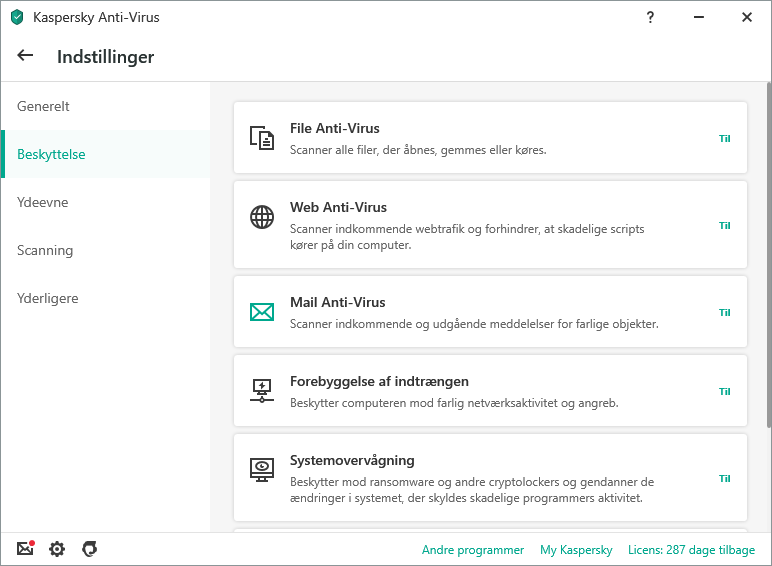Toggle File Anti-Virus Til switch
Screen dimensions: 772x566
pyautogui.click(x=725, y=138)
